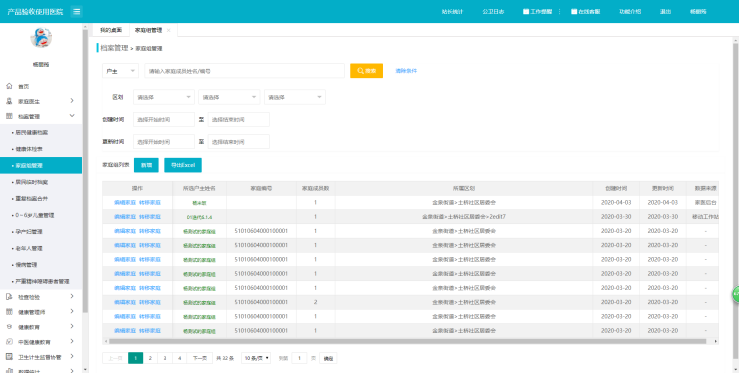Click 更新时间 end time field

pos(239,142)
